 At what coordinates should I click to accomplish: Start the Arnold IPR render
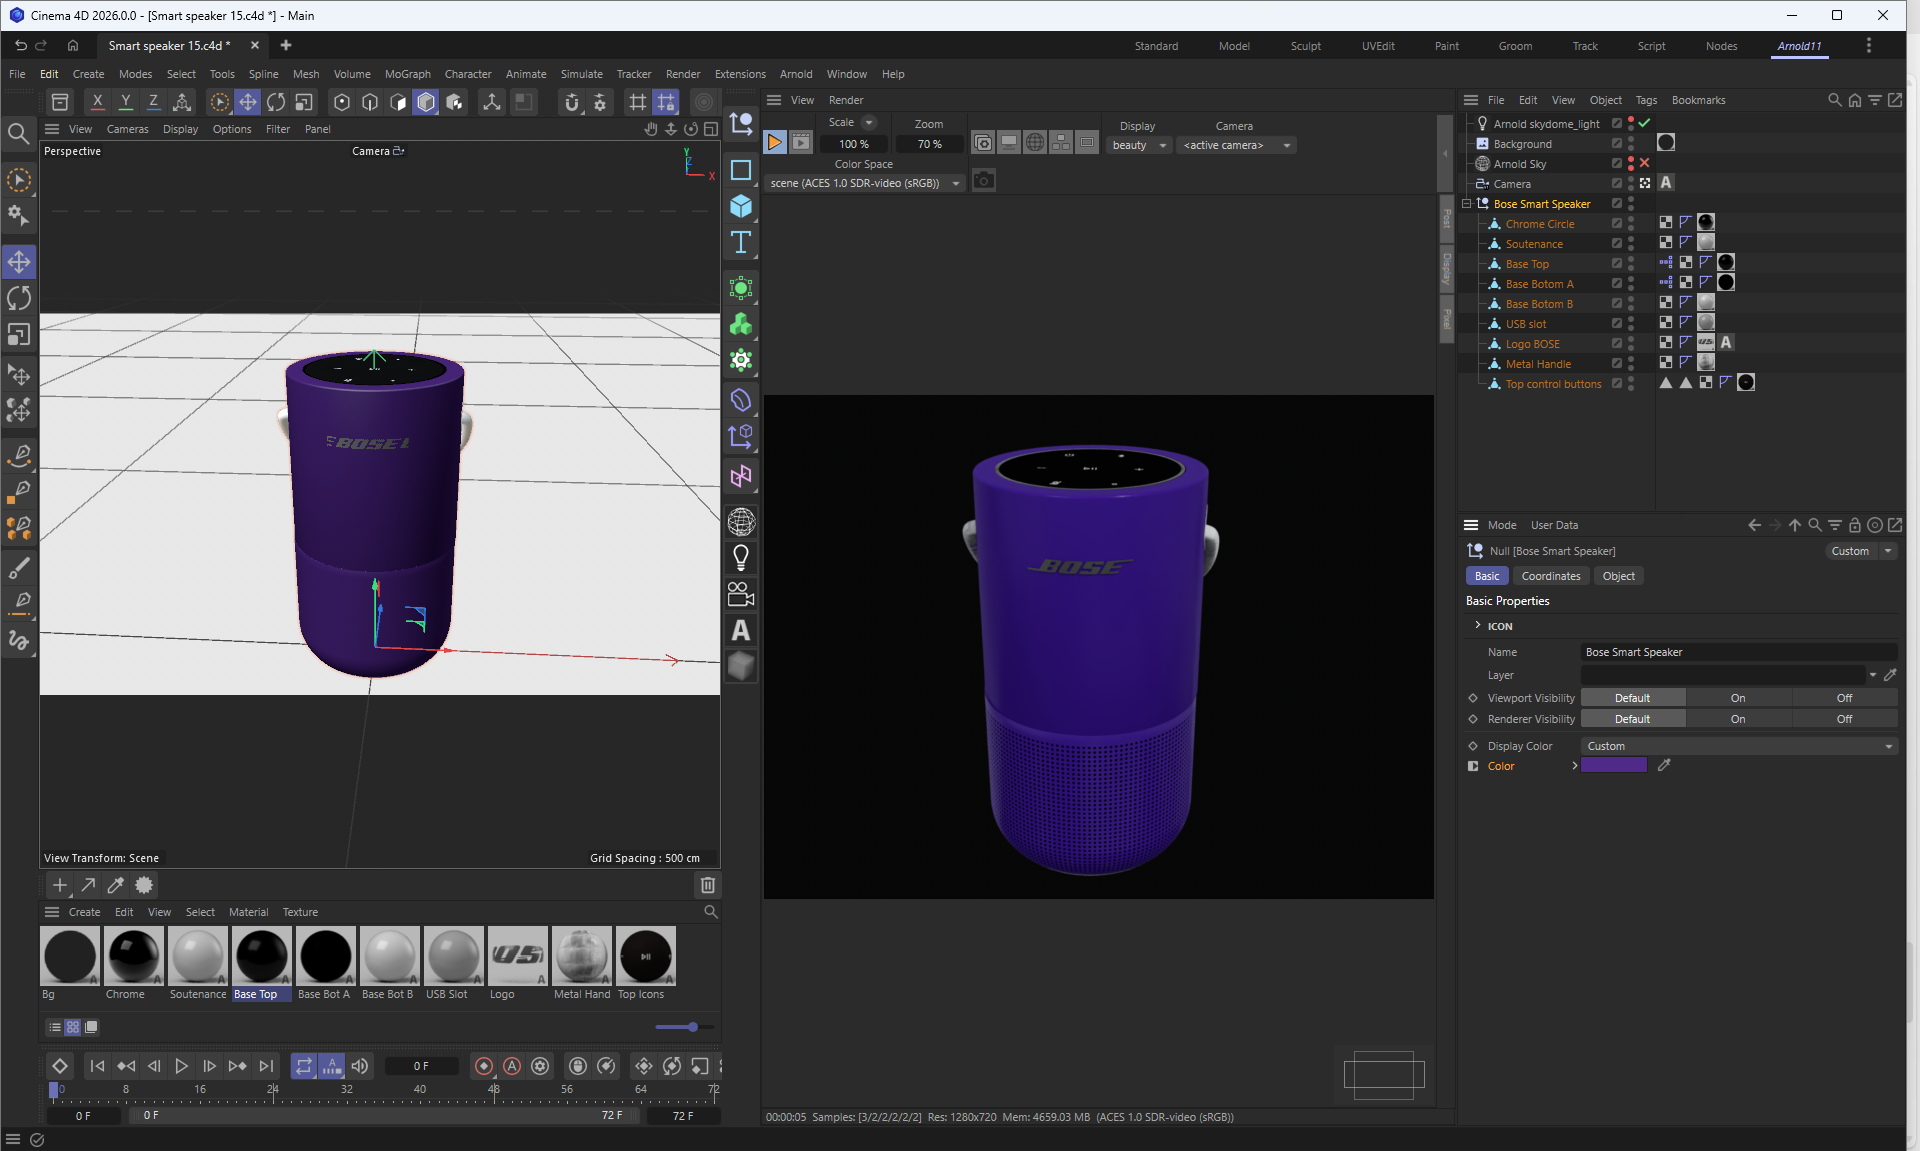coord(775,143)
